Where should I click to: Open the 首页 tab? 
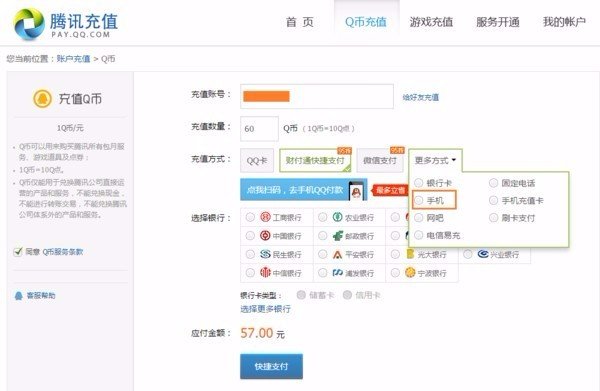(300, 22)
